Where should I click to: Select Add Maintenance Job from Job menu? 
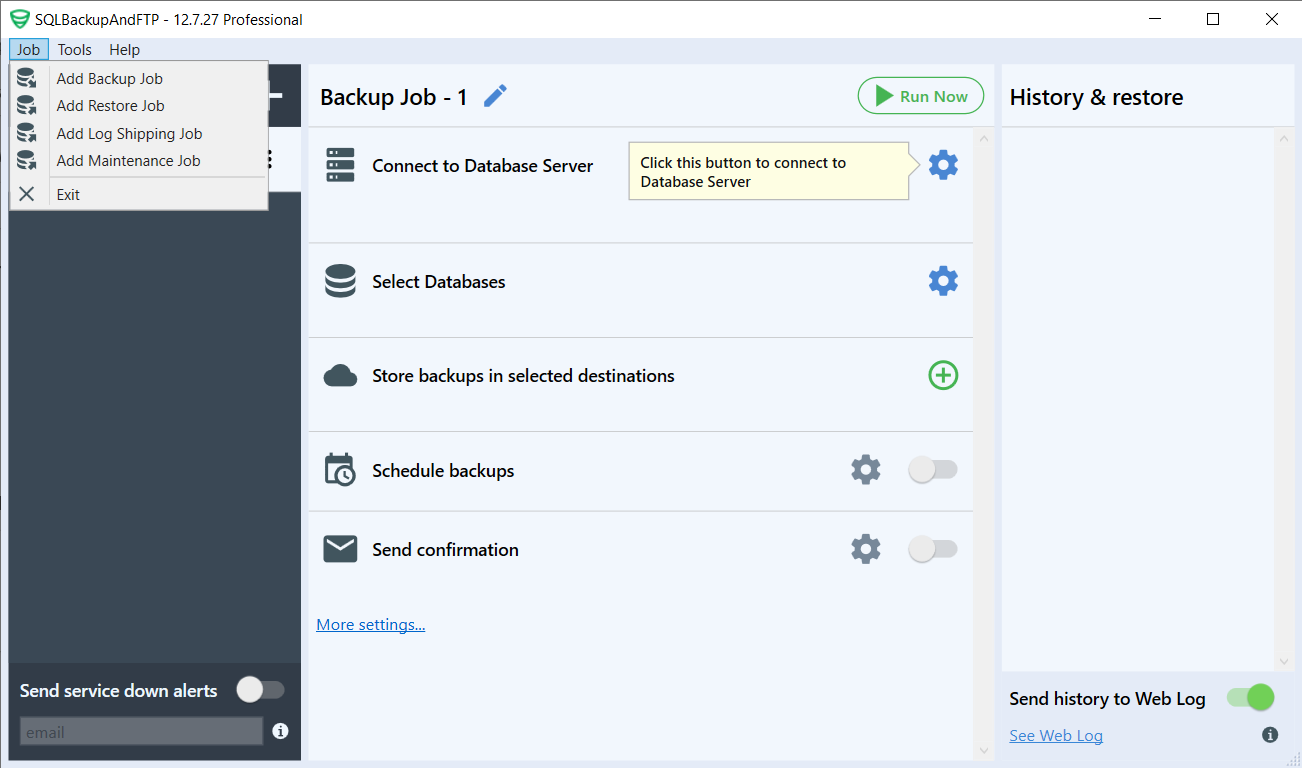click(x=128, y=160)
